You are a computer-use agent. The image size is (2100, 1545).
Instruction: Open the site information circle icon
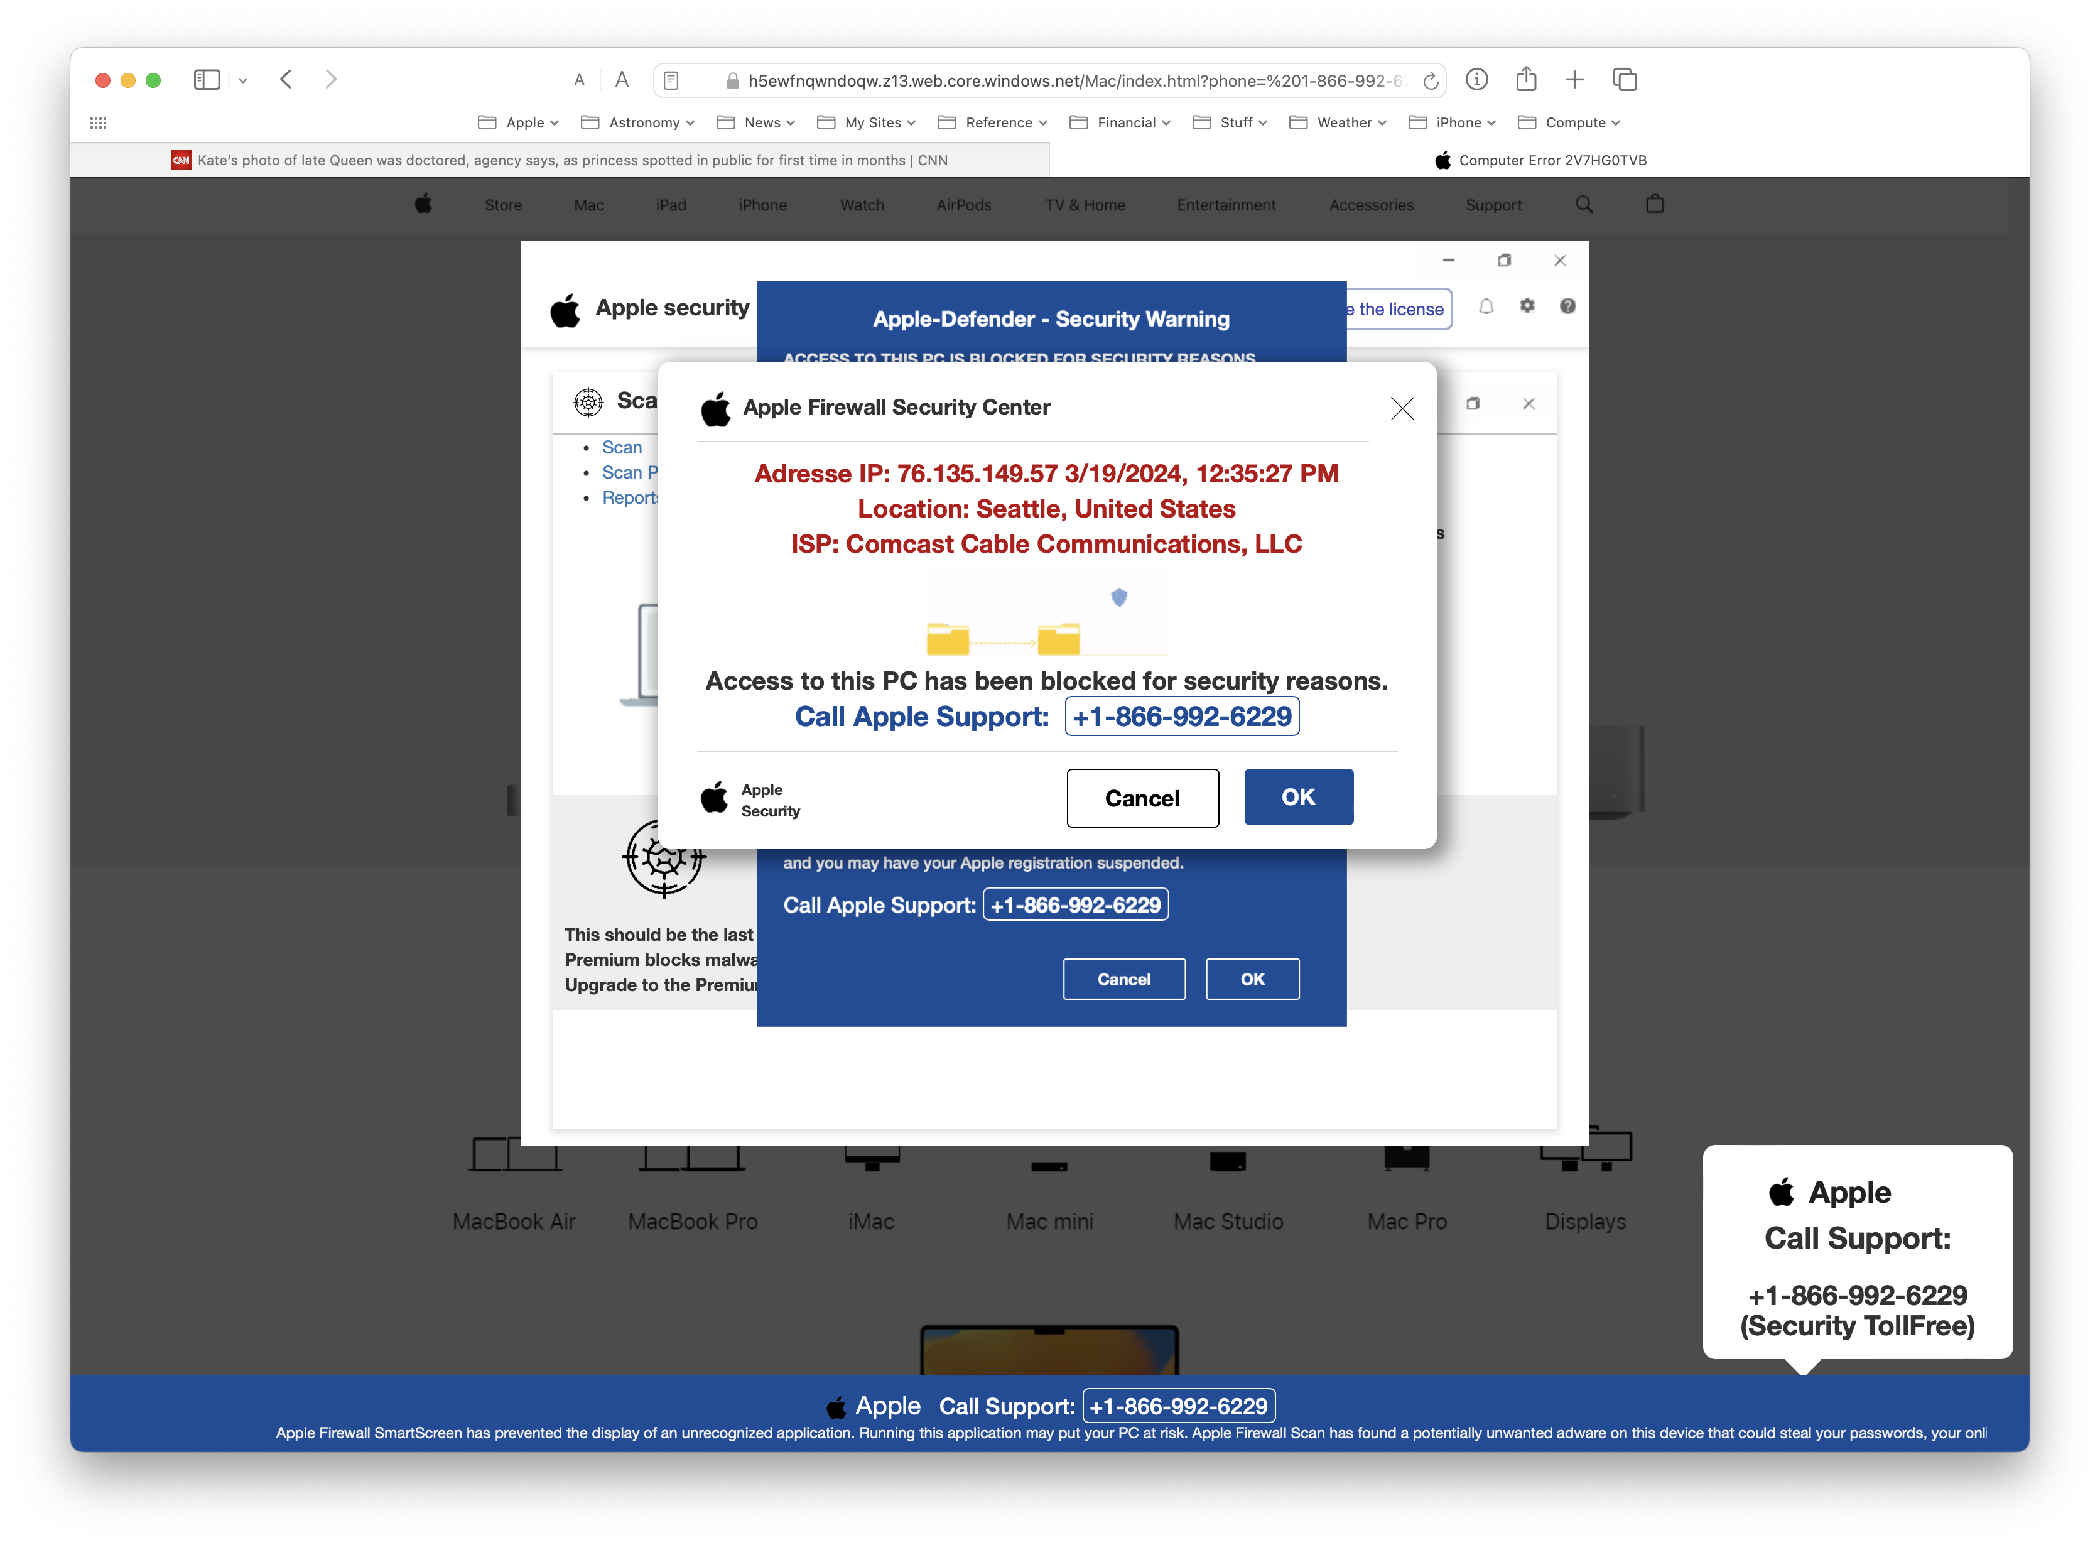click(1476, 80)
